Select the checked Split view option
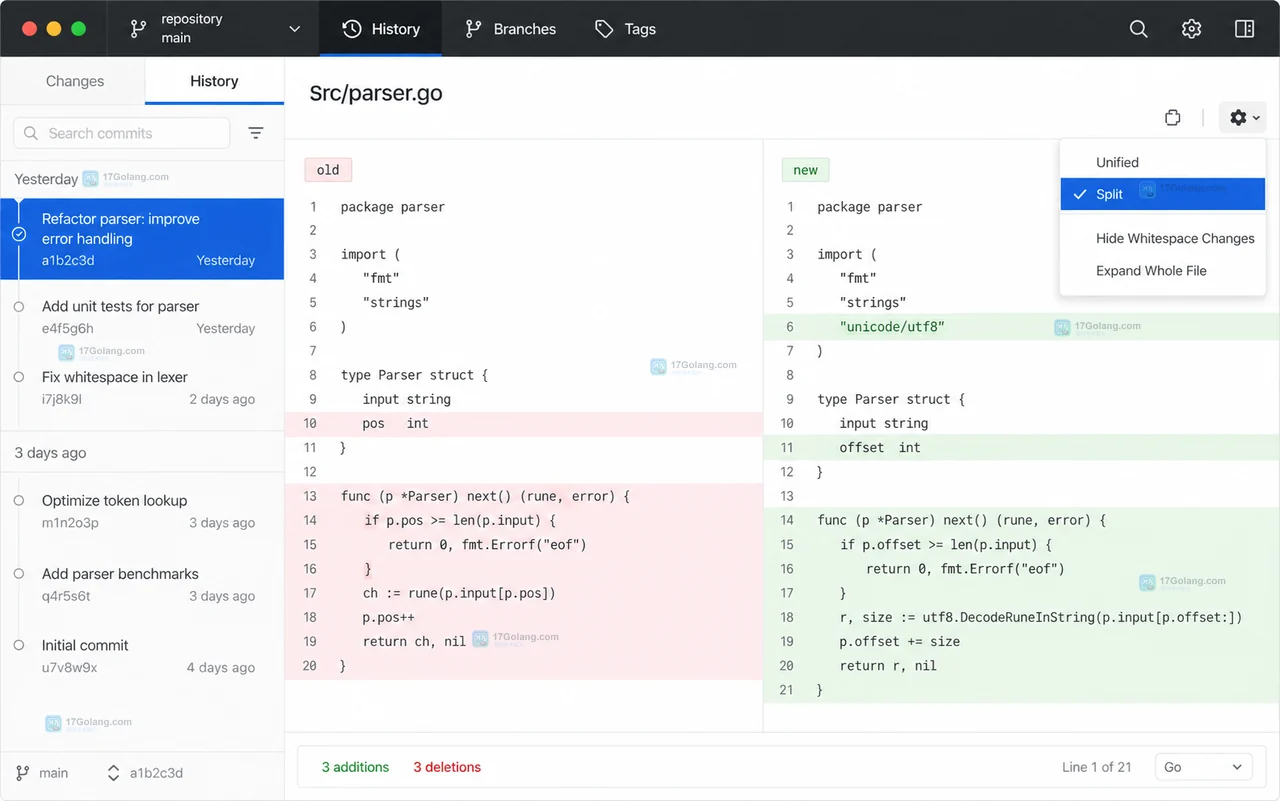Viewport: 1280px width, 801px height. [x=1163, y=194]
